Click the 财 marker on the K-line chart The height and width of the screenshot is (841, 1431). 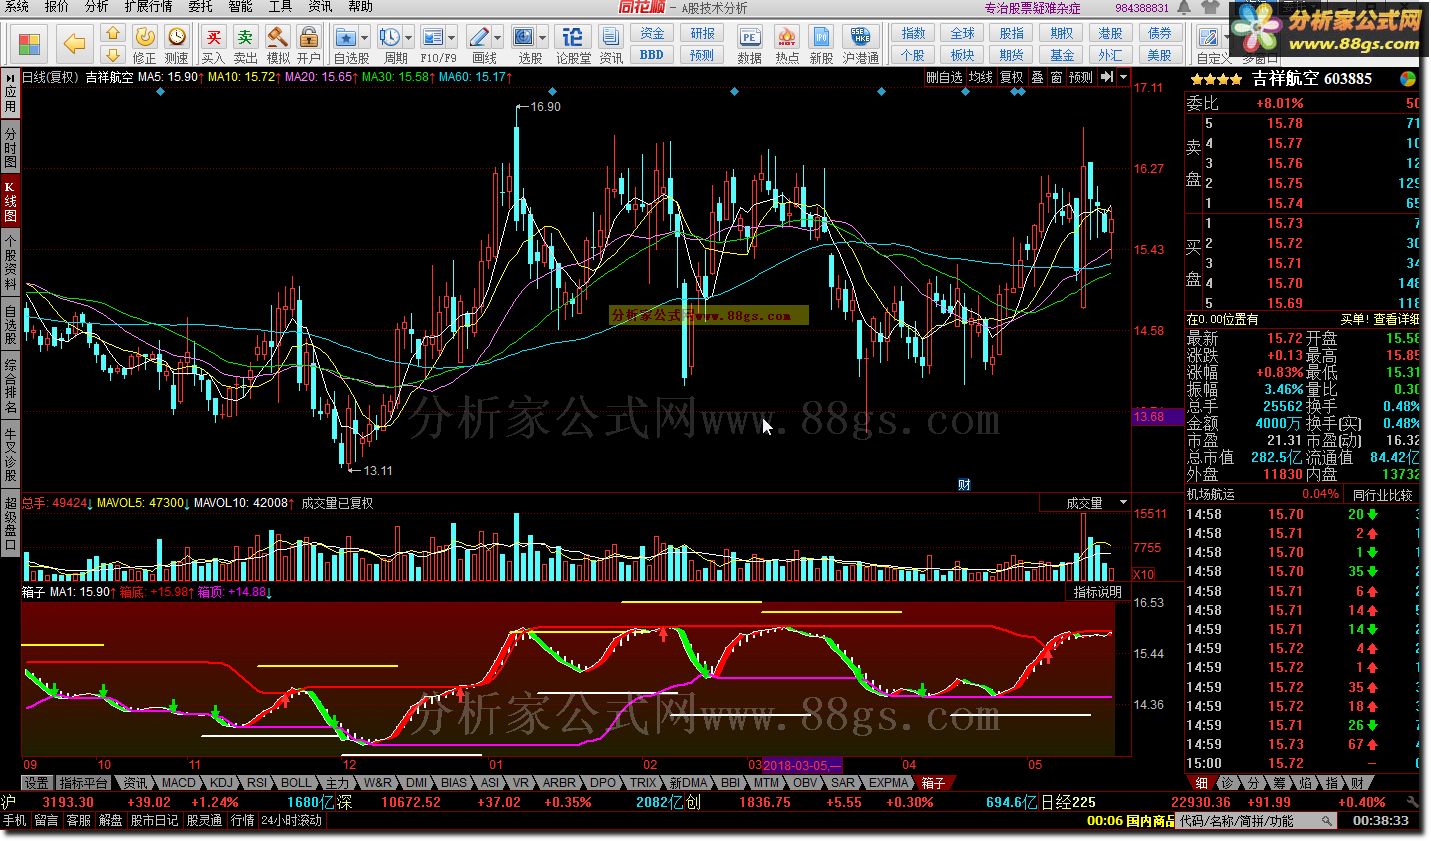click(x=964, y=484)
